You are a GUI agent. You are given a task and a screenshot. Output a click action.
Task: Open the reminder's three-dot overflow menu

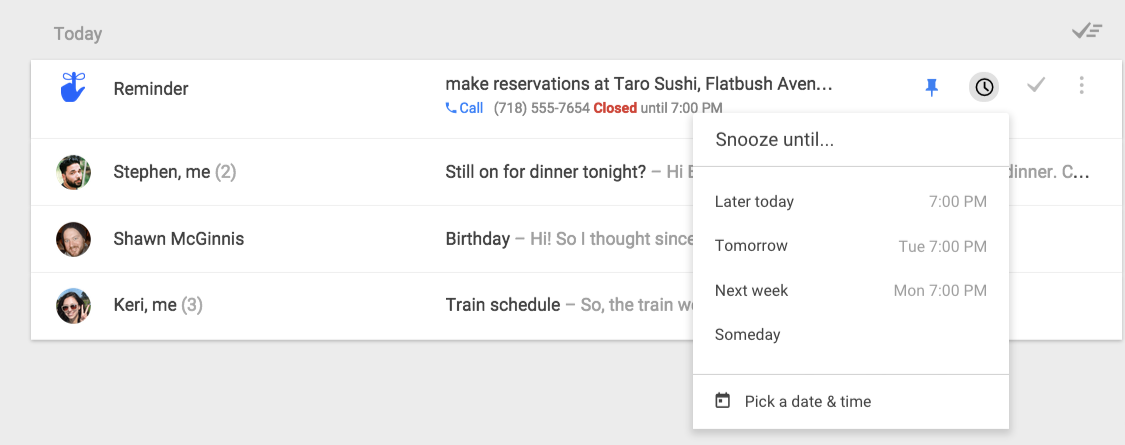pos(1081,87)
